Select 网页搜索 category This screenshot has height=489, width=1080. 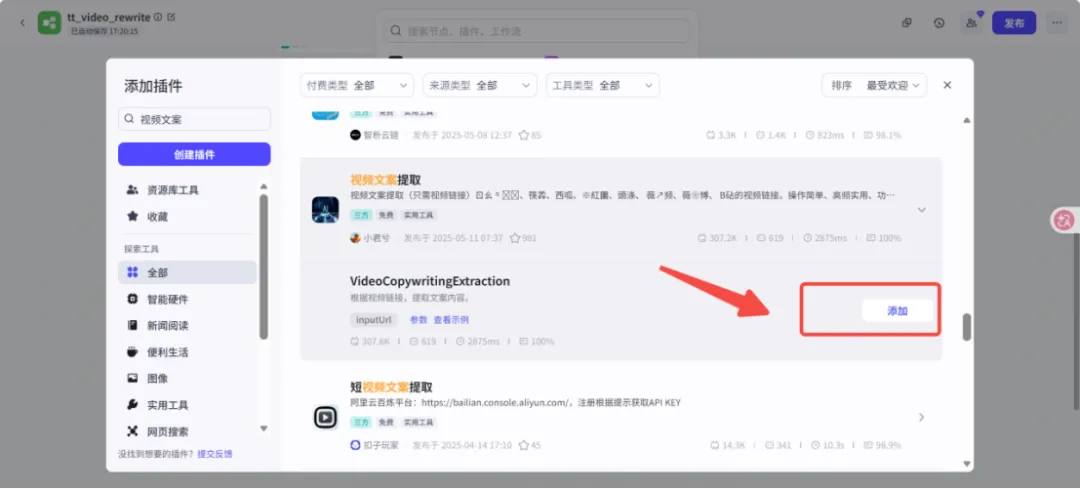[x=187, y=431]
